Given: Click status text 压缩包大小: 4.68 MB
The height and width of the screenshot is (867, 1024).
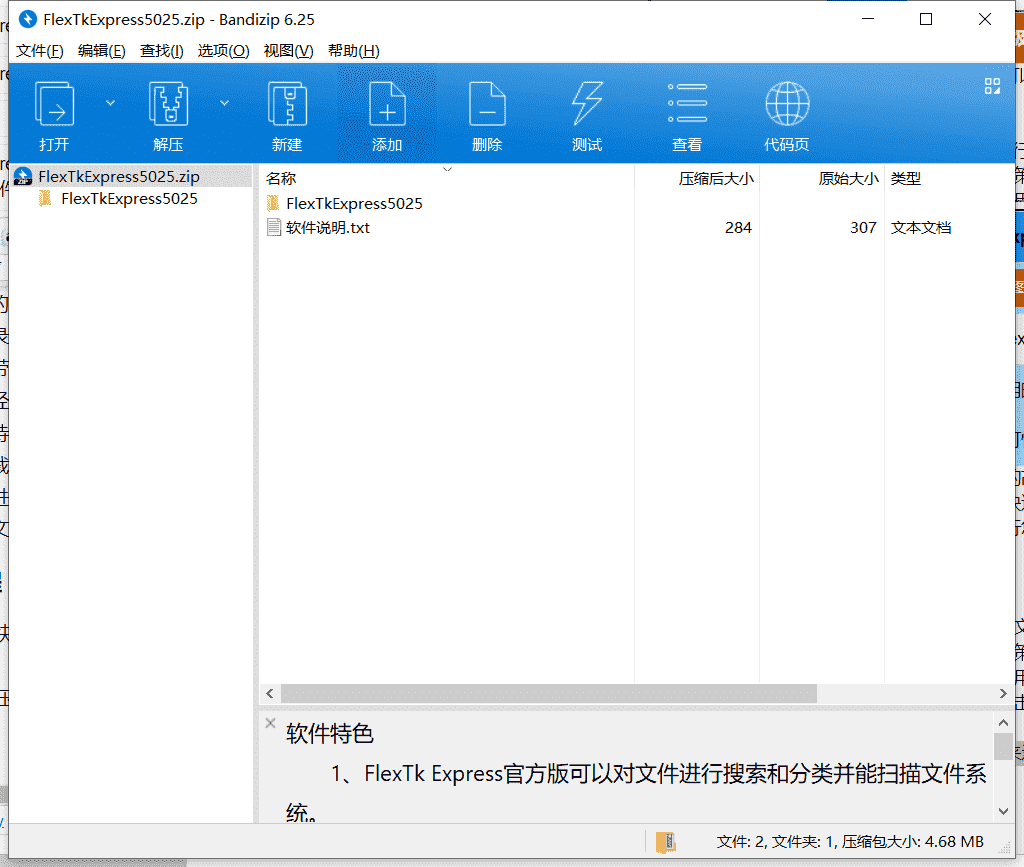Looking at the screenshot, I should (912, 842).
